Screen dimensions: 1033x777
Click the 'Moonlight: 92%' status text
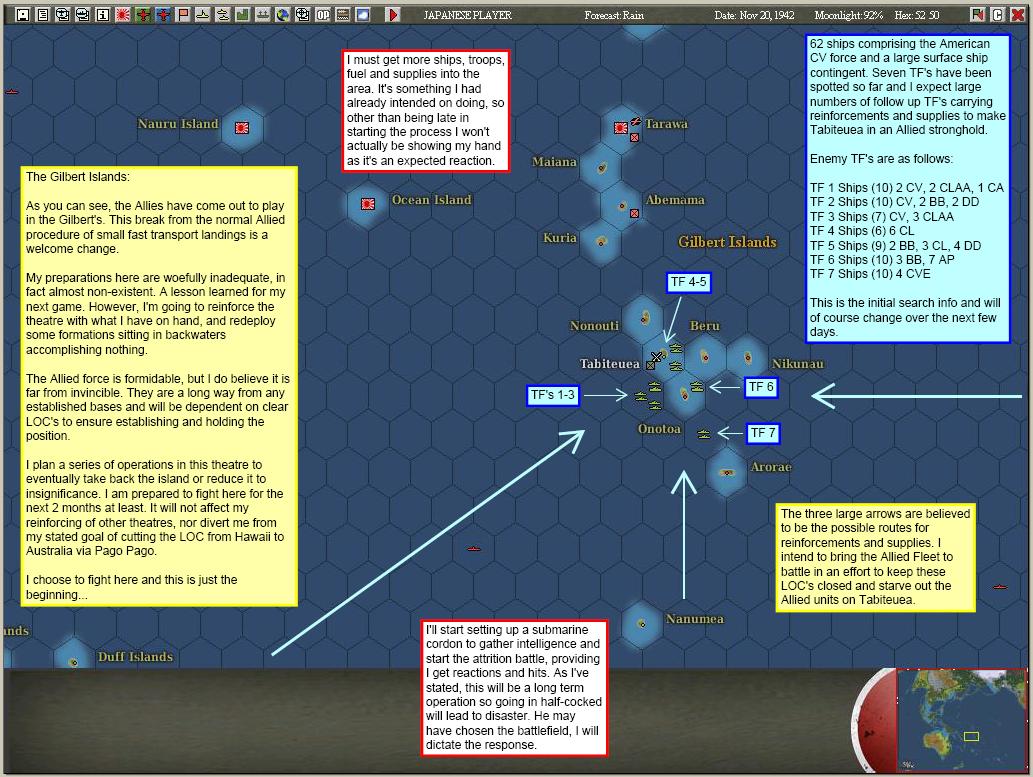click(849, 15)
